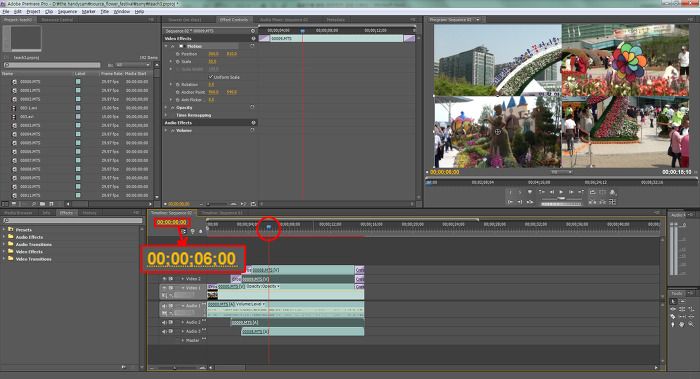Viewport: 700px width, 379px height.
Task: Click Lift button in Program monitor
Action: pos(592,202)
